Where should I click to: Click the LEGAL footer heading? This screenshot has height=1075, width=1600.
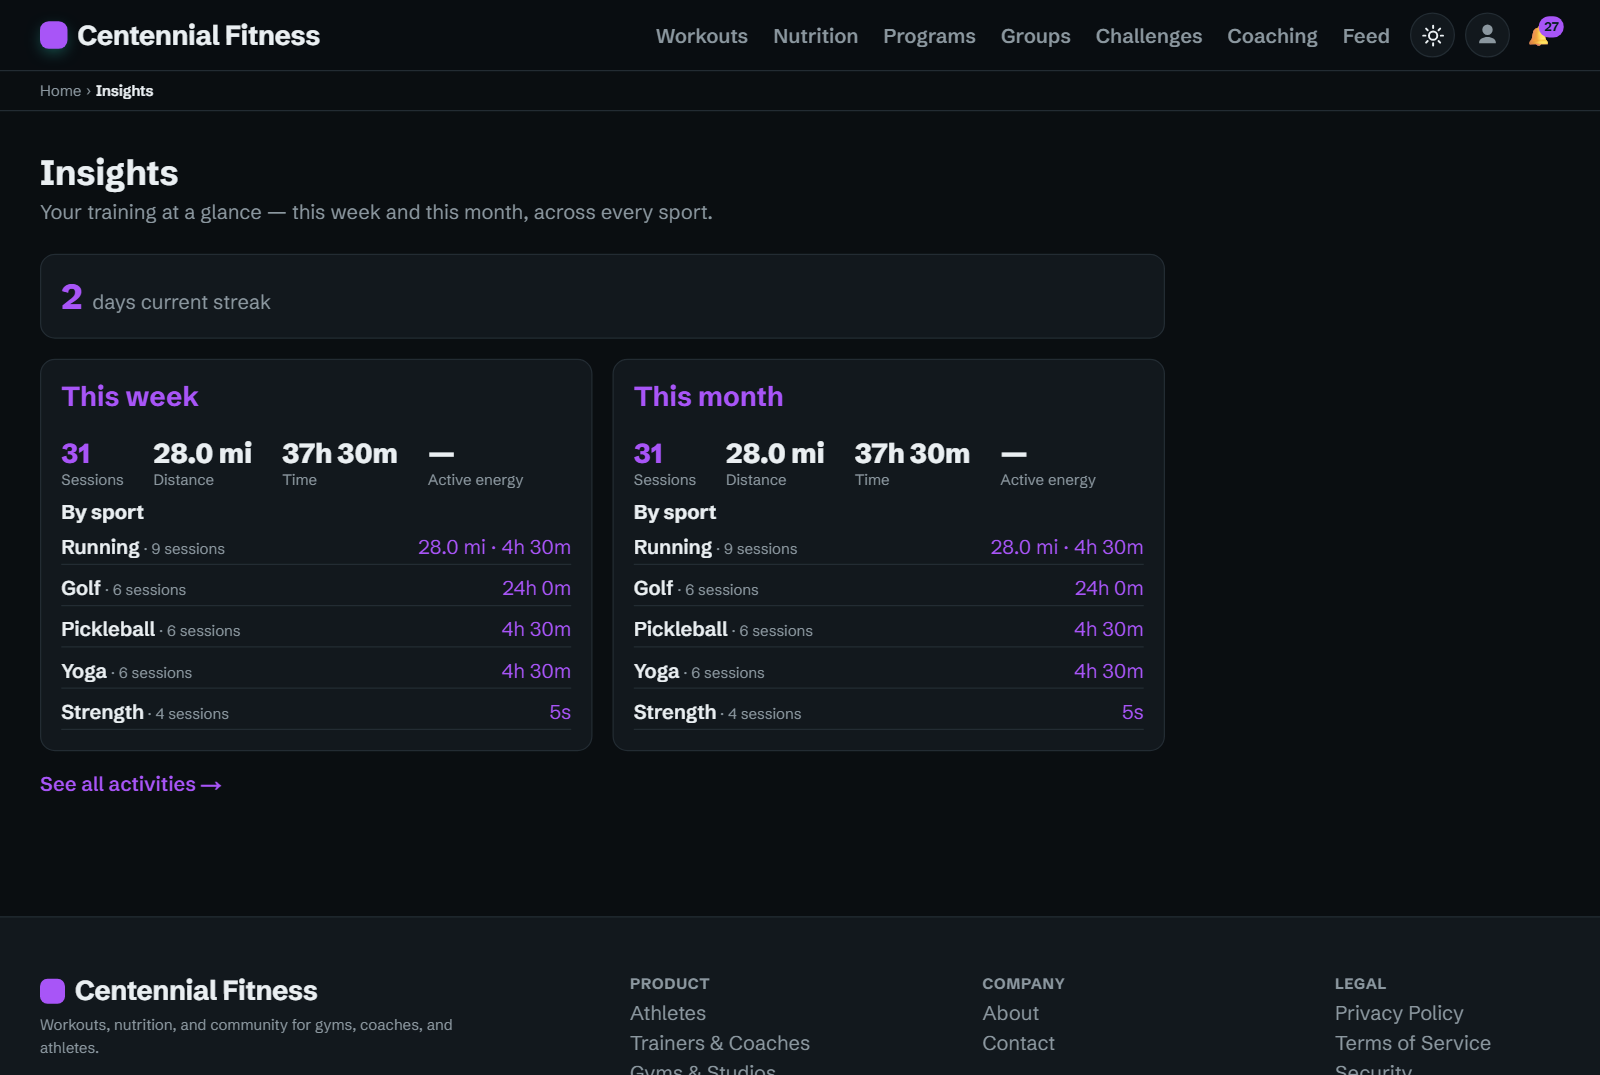(1360, 984)
